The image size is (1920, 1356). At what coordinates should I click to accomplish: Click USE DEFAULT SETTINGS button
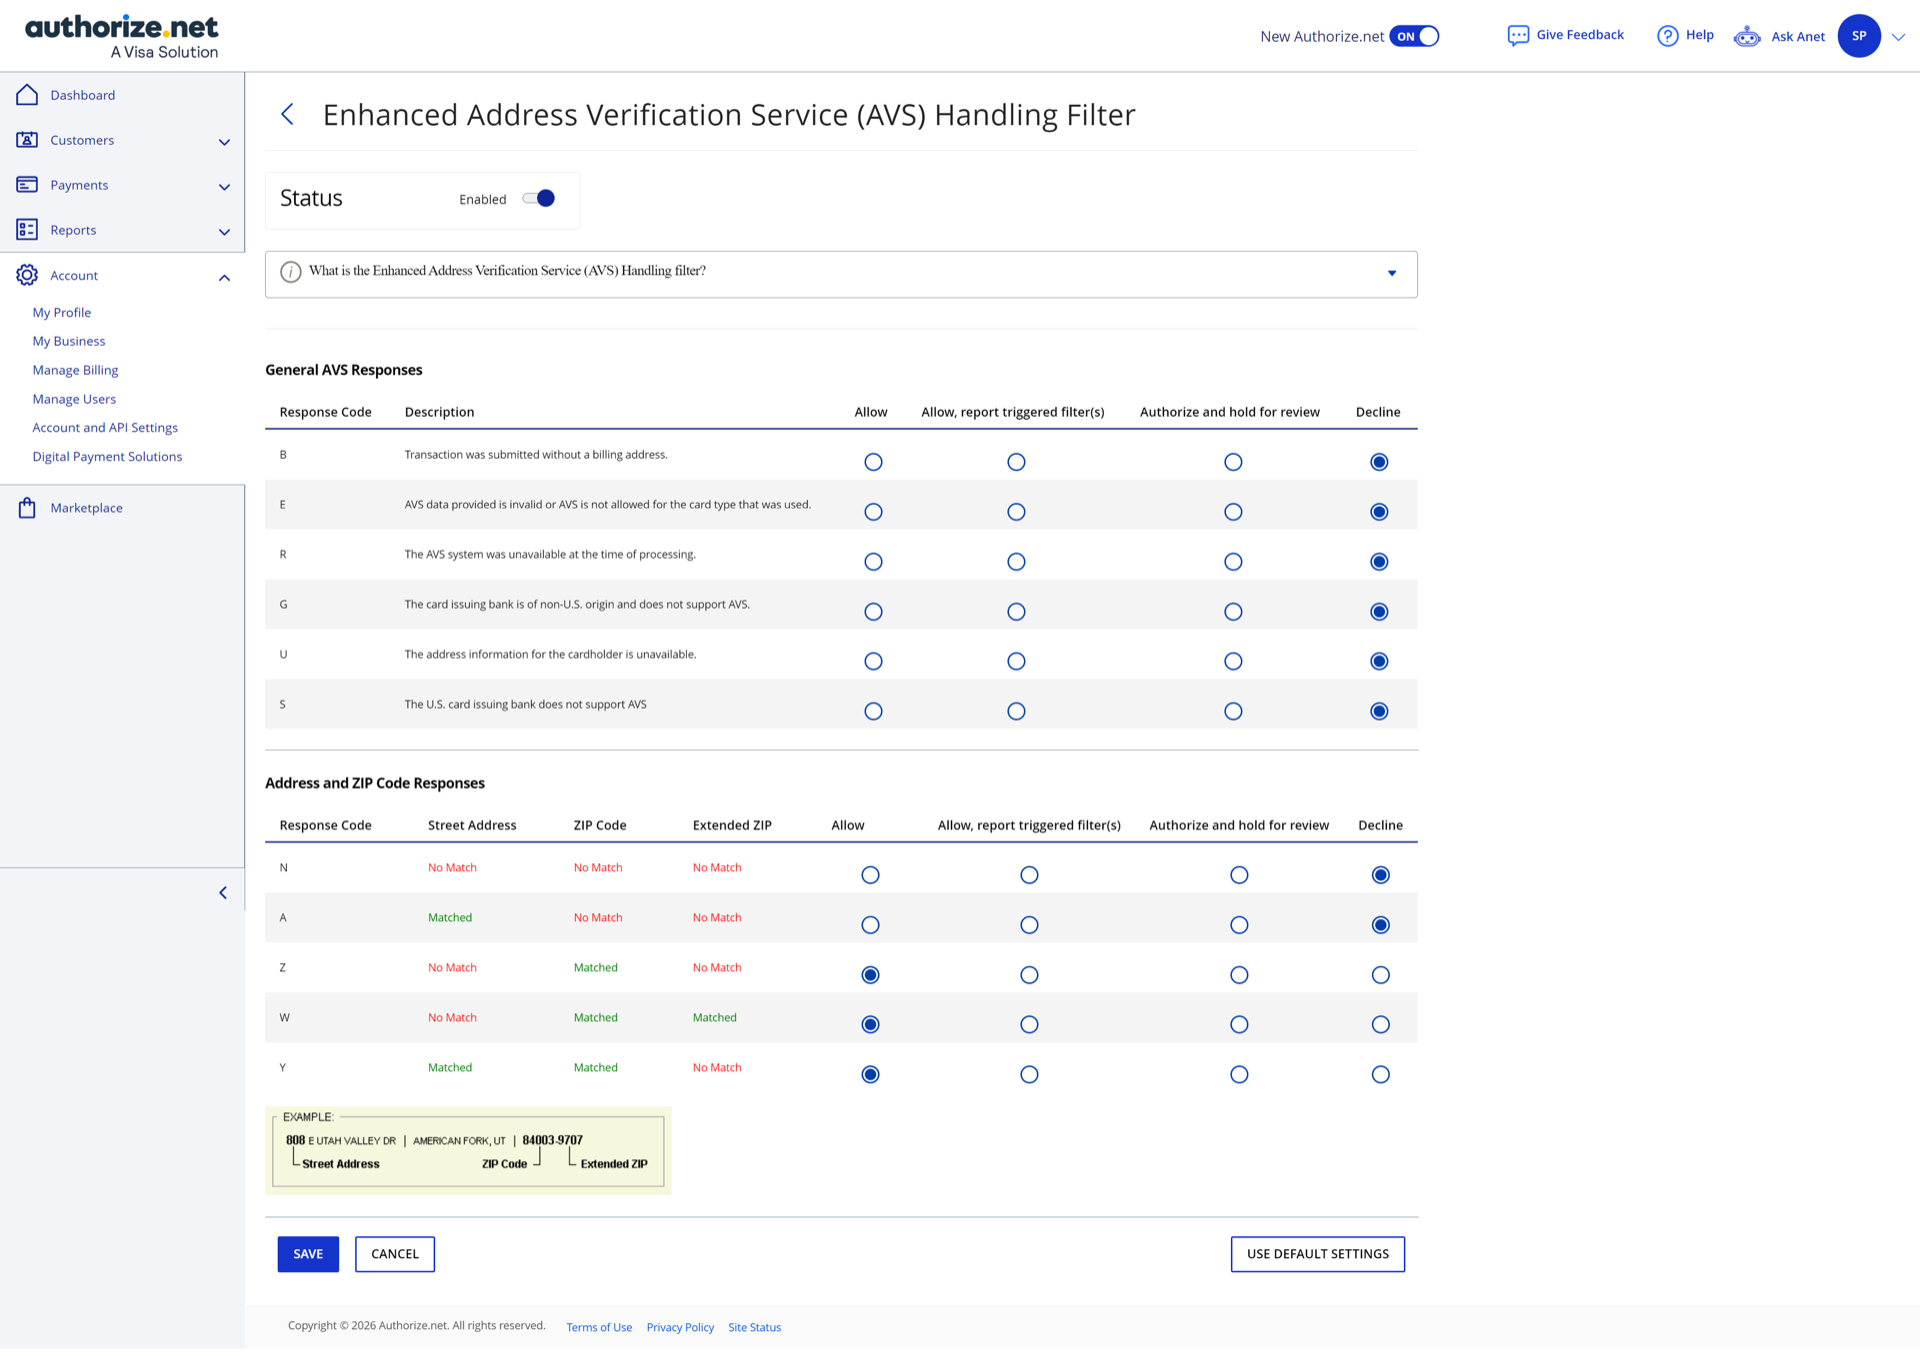1318,1254
